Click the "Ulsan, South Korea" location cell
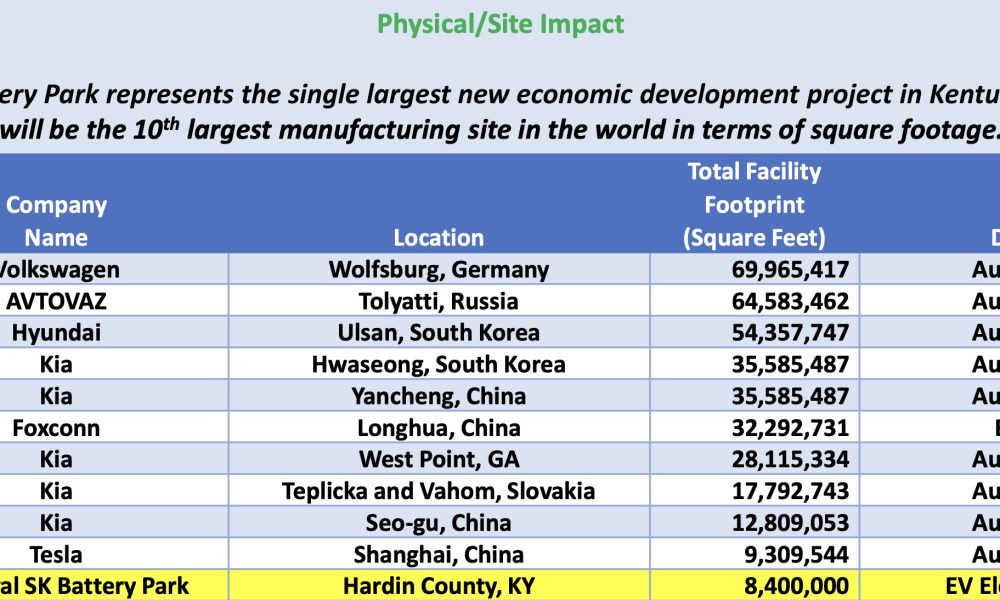The width and height of the screenshot is (1000, 600). [x=439, y=332]
